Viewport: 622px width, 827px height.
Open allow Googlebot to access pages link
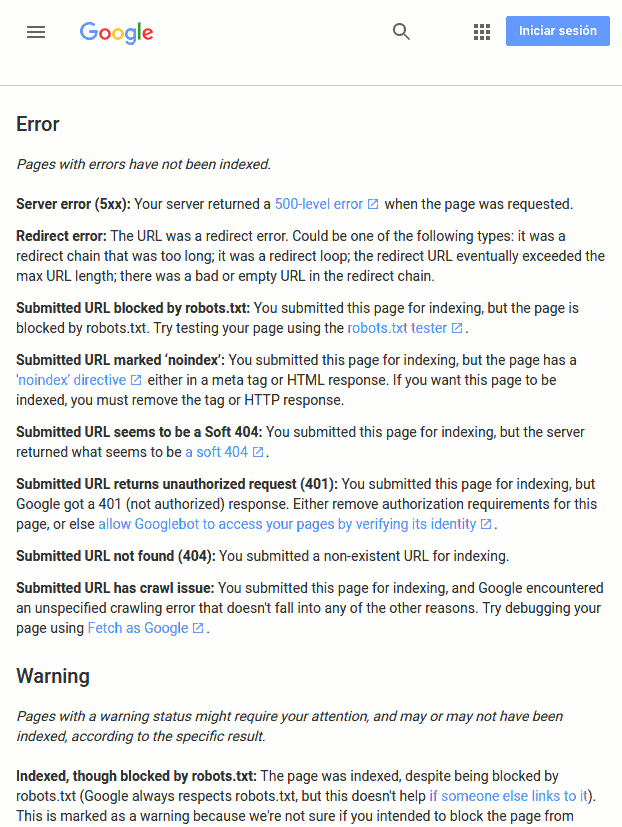tap(287, 524)
